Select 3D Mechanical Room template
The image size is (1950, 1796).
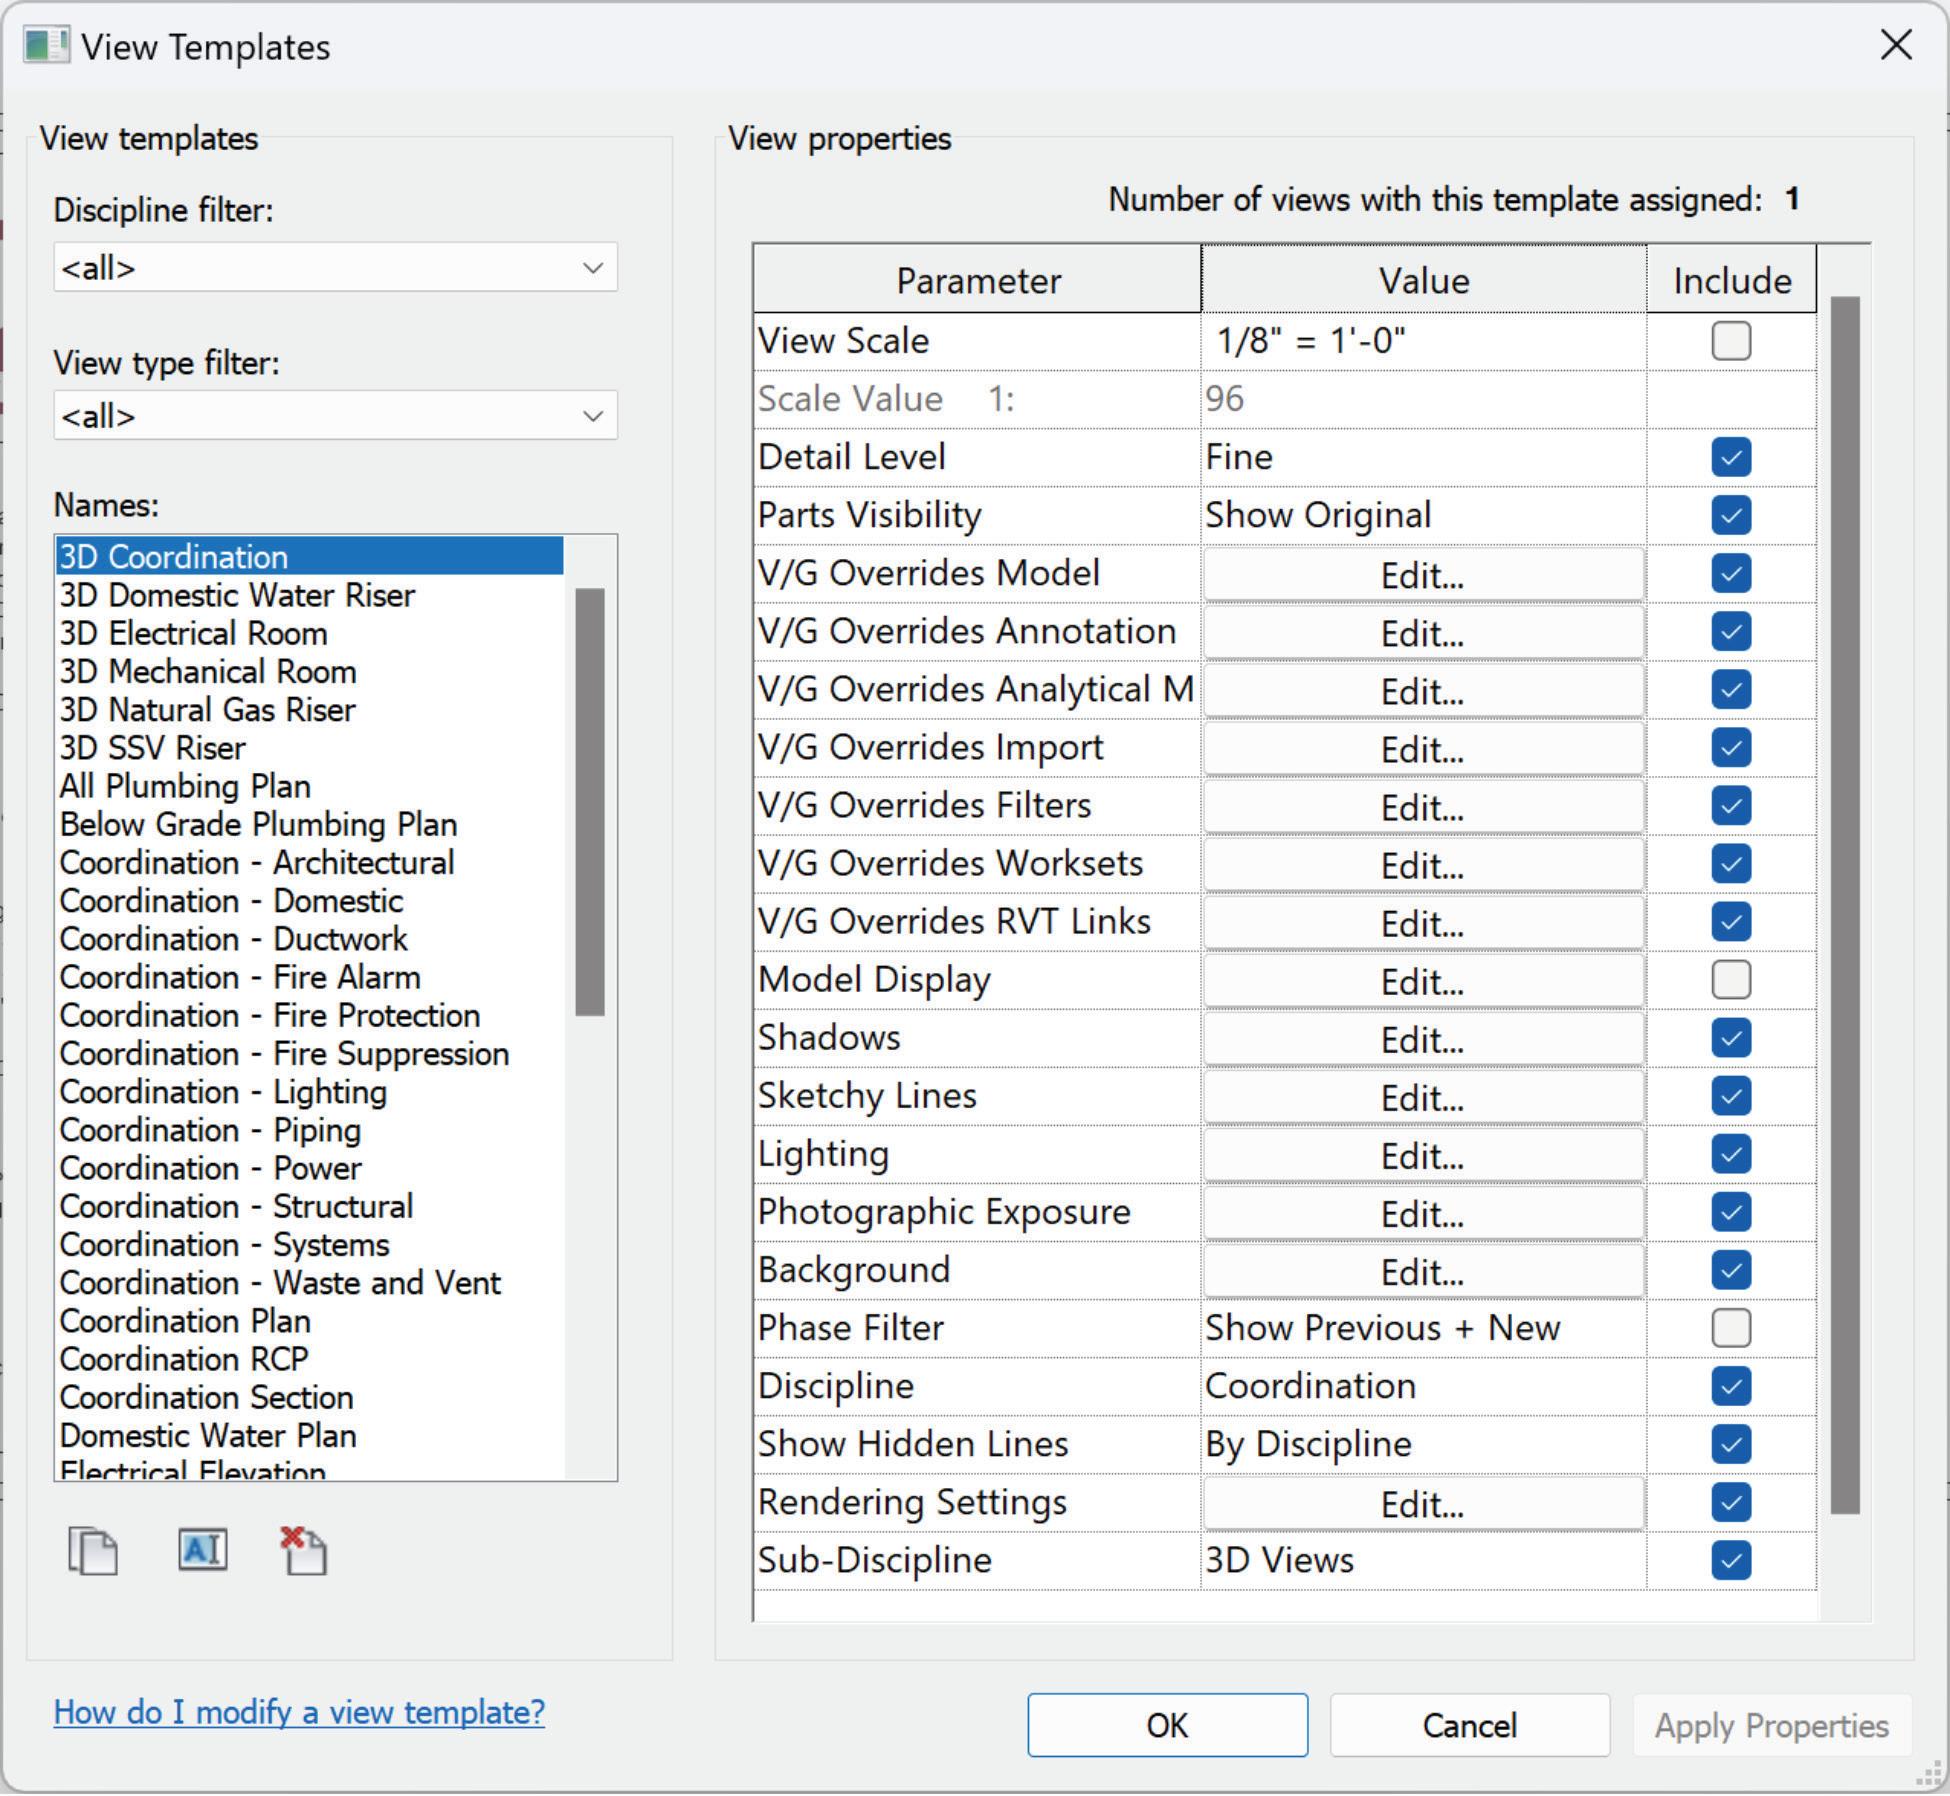(x=208, y=672)
